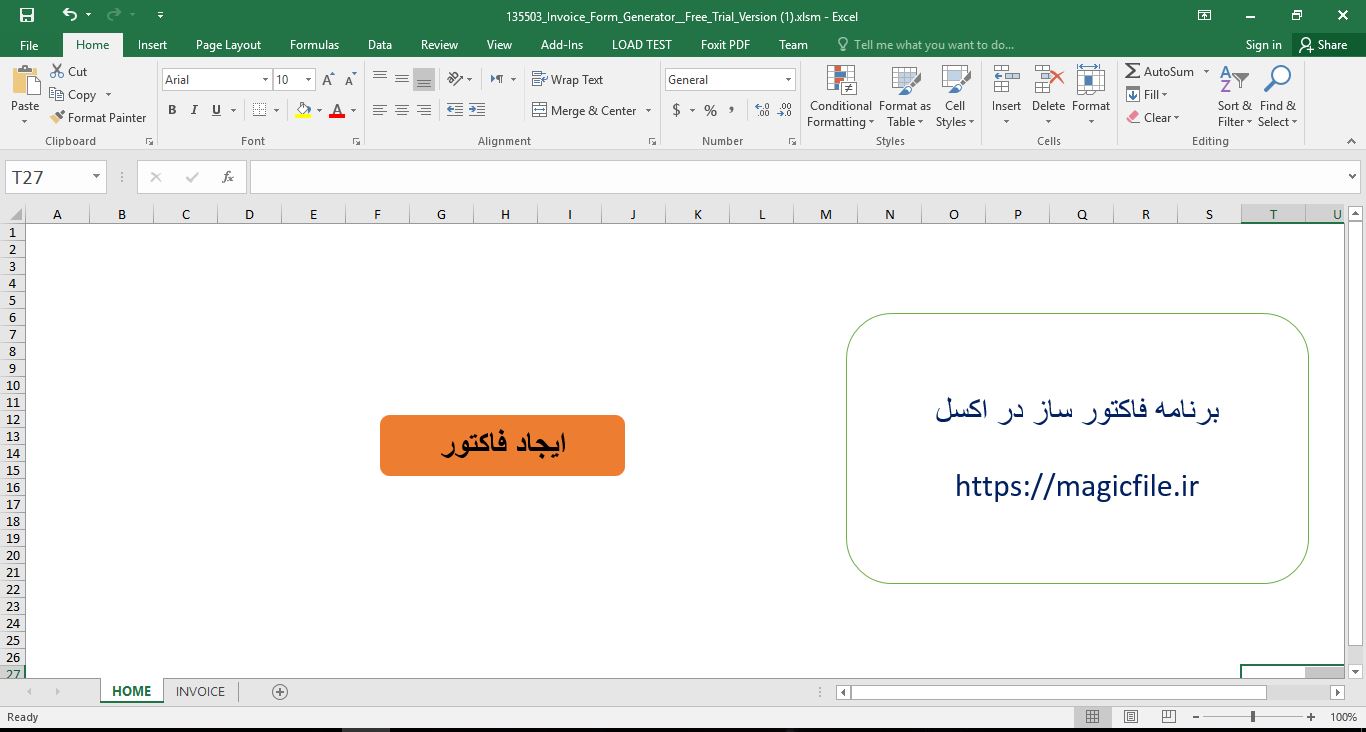Expand the formula bar
Screen dimensions: 1366x732
[1353, 177]
